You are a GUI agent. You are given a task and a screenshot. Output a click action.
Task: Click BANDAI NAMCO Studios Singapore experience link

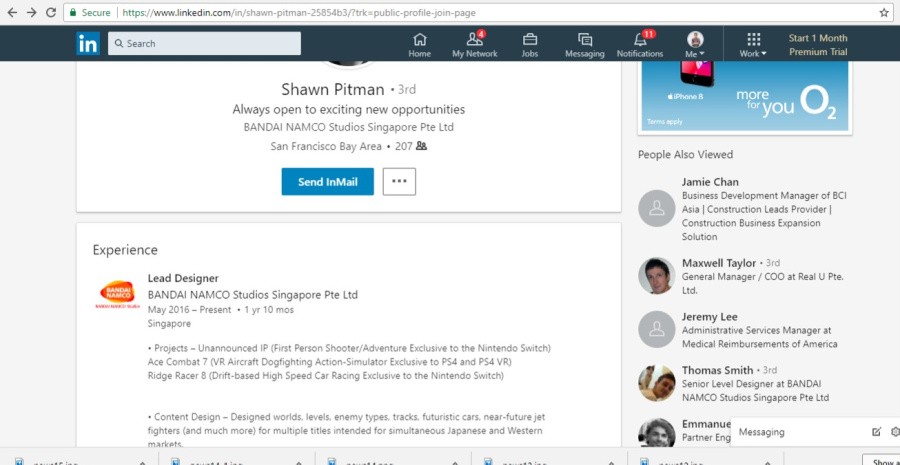coord(253,295)
